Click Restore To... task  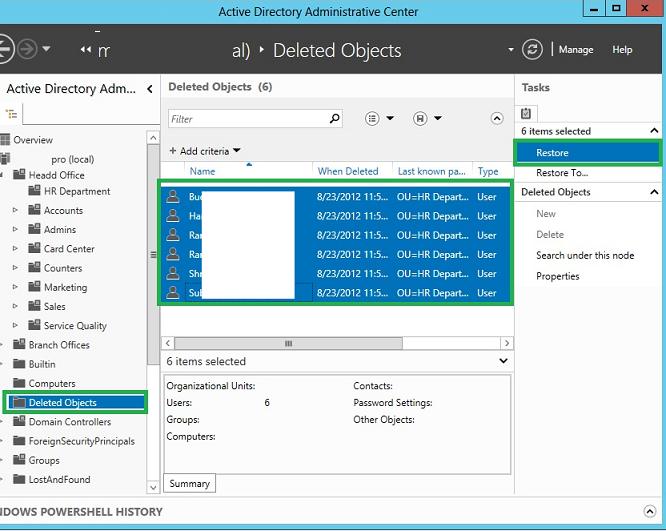[562, 173]
